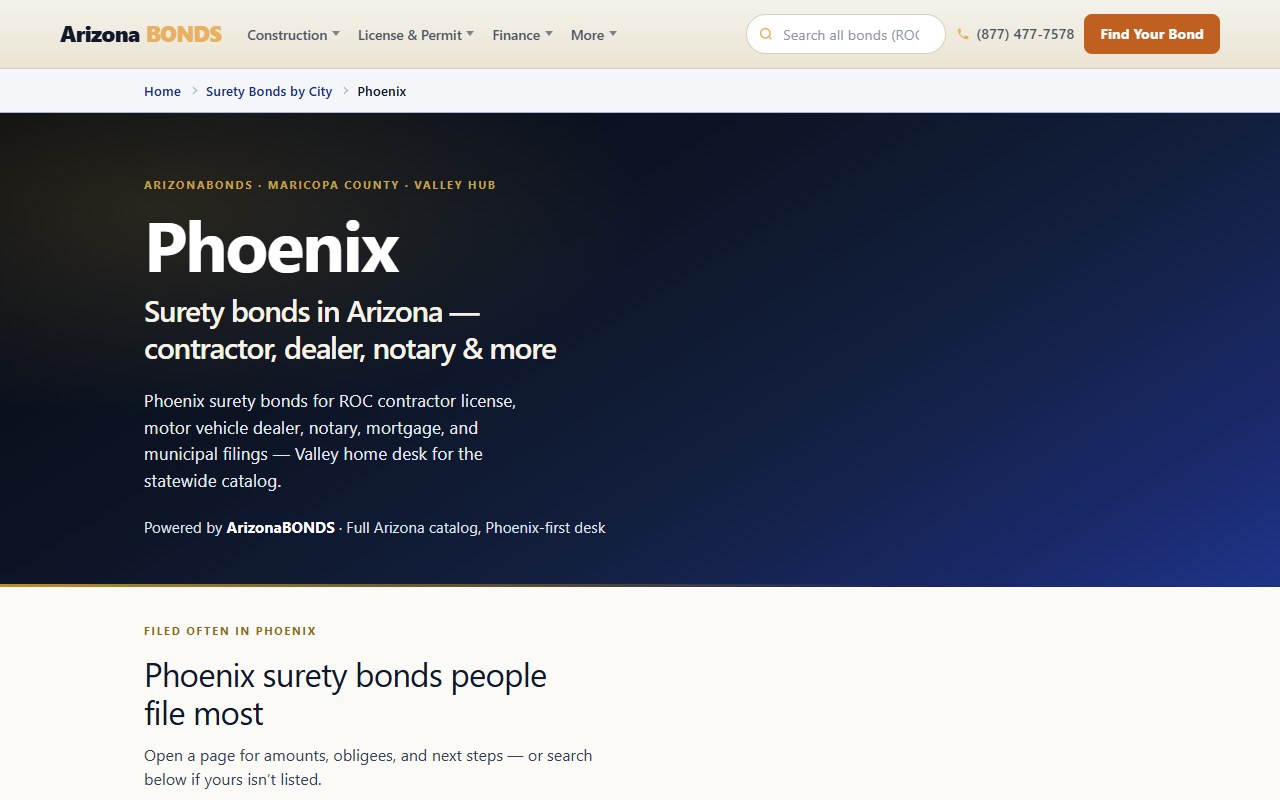Expand the More navigation menu
The width and height of the screenshot is (1280, 800).
tap(593, 35)
